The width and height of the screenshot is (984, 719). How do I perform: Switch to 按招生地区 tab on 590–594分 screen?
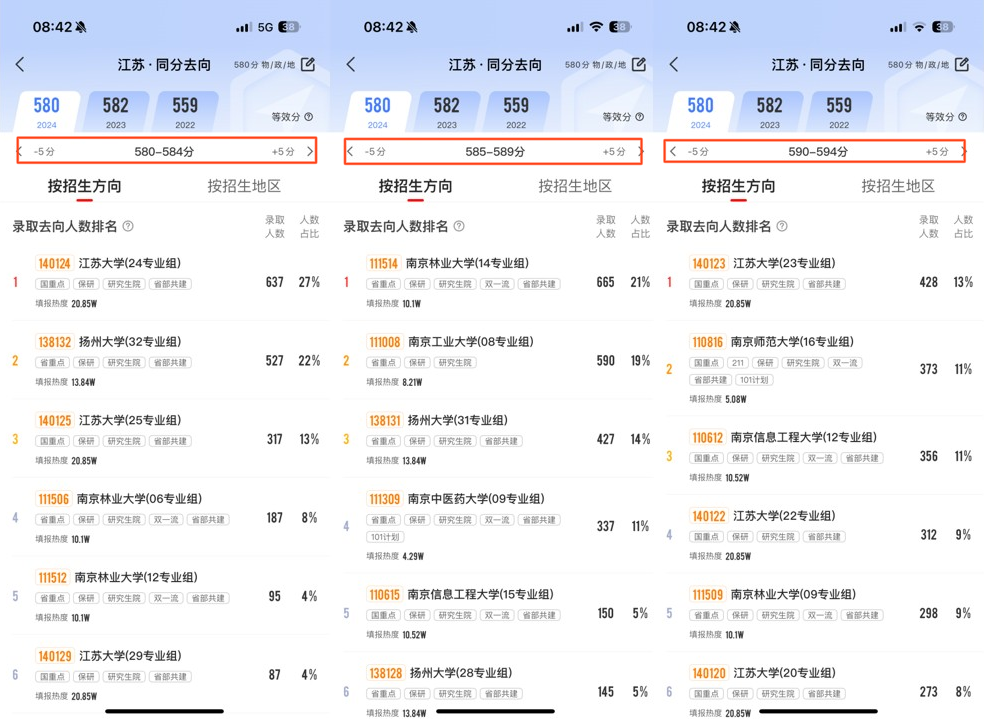[899, 186]
